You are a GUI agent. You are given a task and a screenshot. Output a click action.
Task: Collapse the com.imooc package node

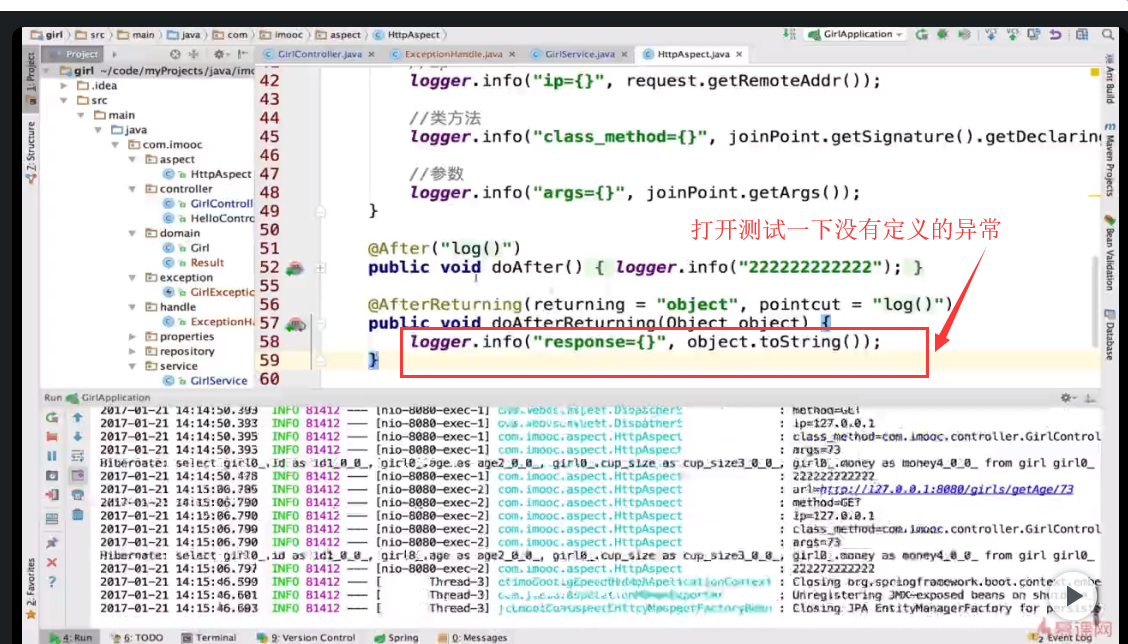115,145
